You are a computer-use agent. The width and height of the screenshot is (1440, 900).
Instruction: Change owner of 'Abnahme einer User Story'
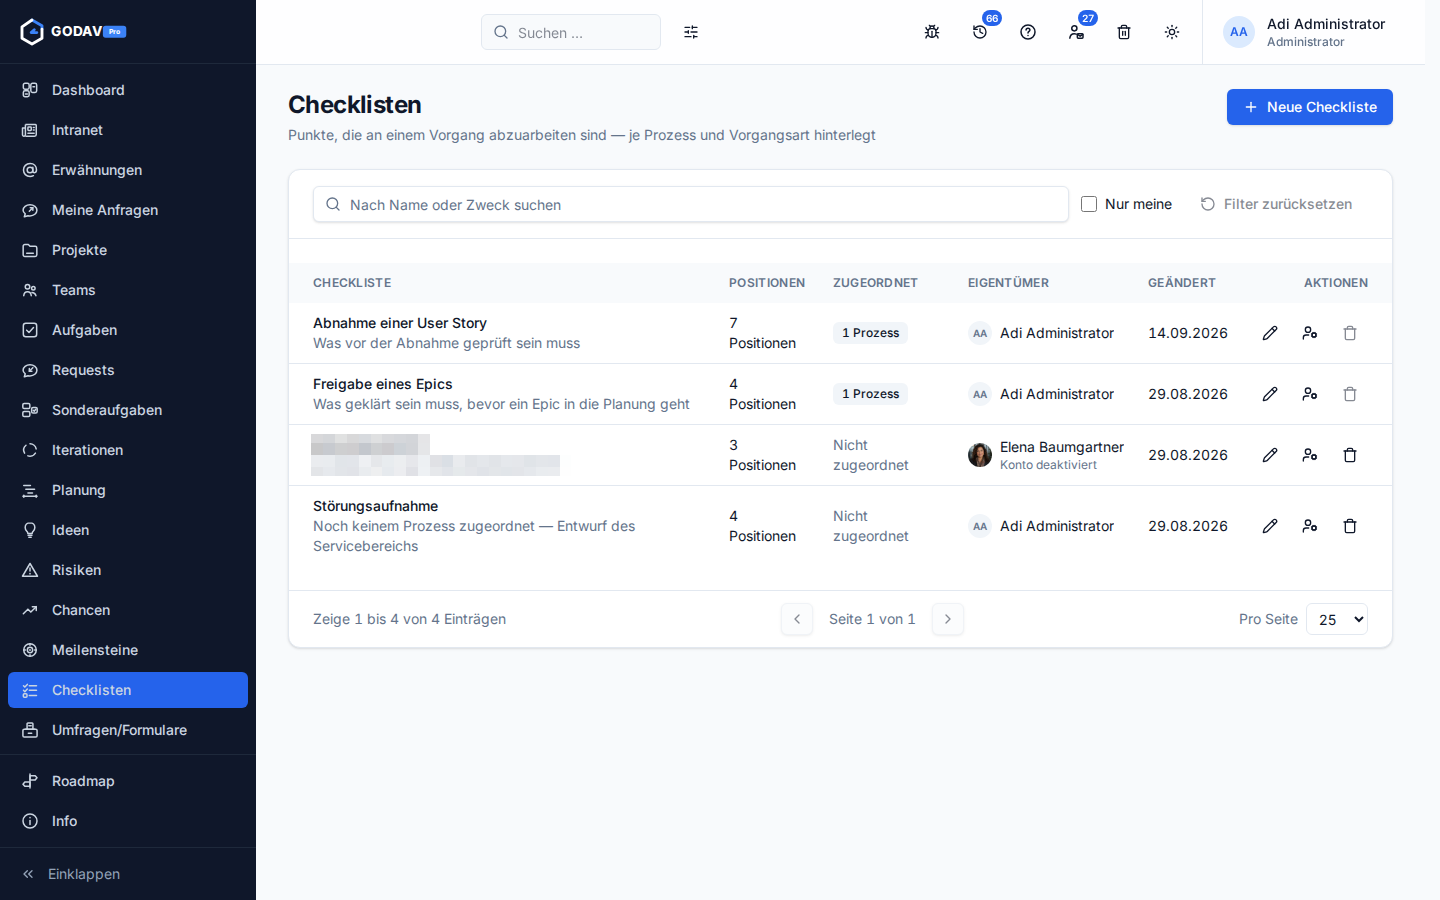(1310, 333)
